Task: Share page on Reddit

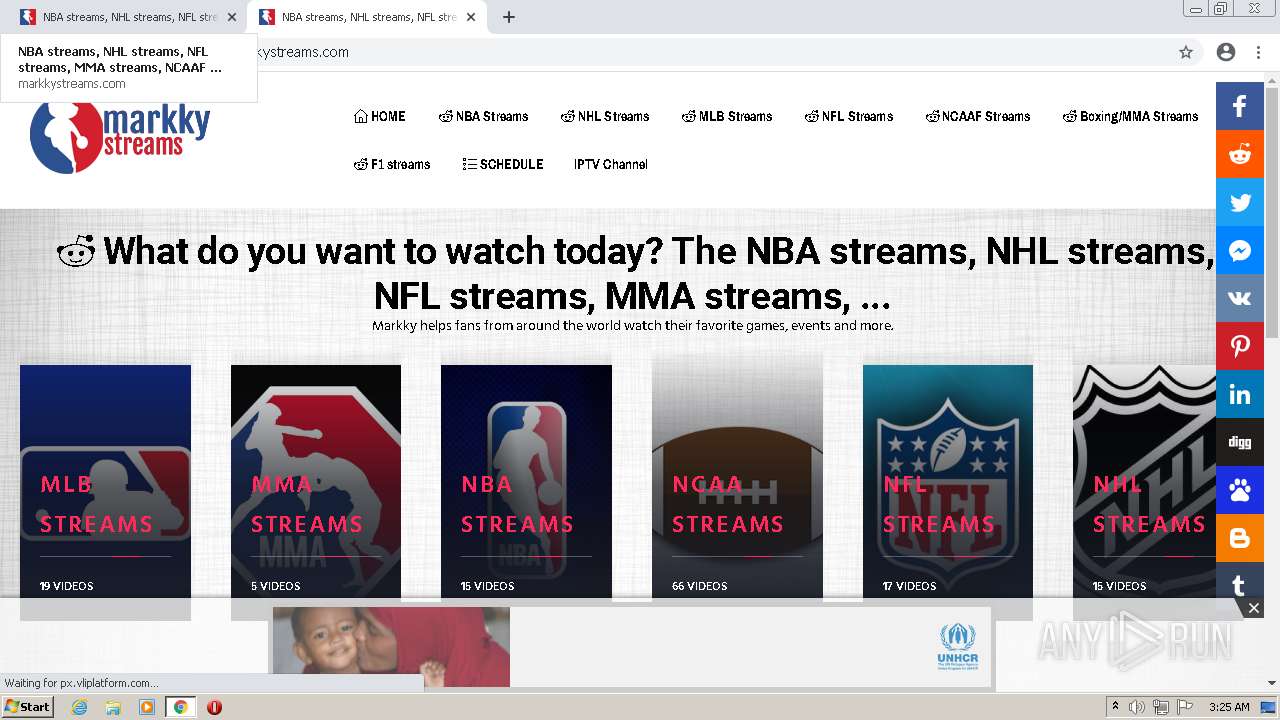Action: coord(1240,154)
